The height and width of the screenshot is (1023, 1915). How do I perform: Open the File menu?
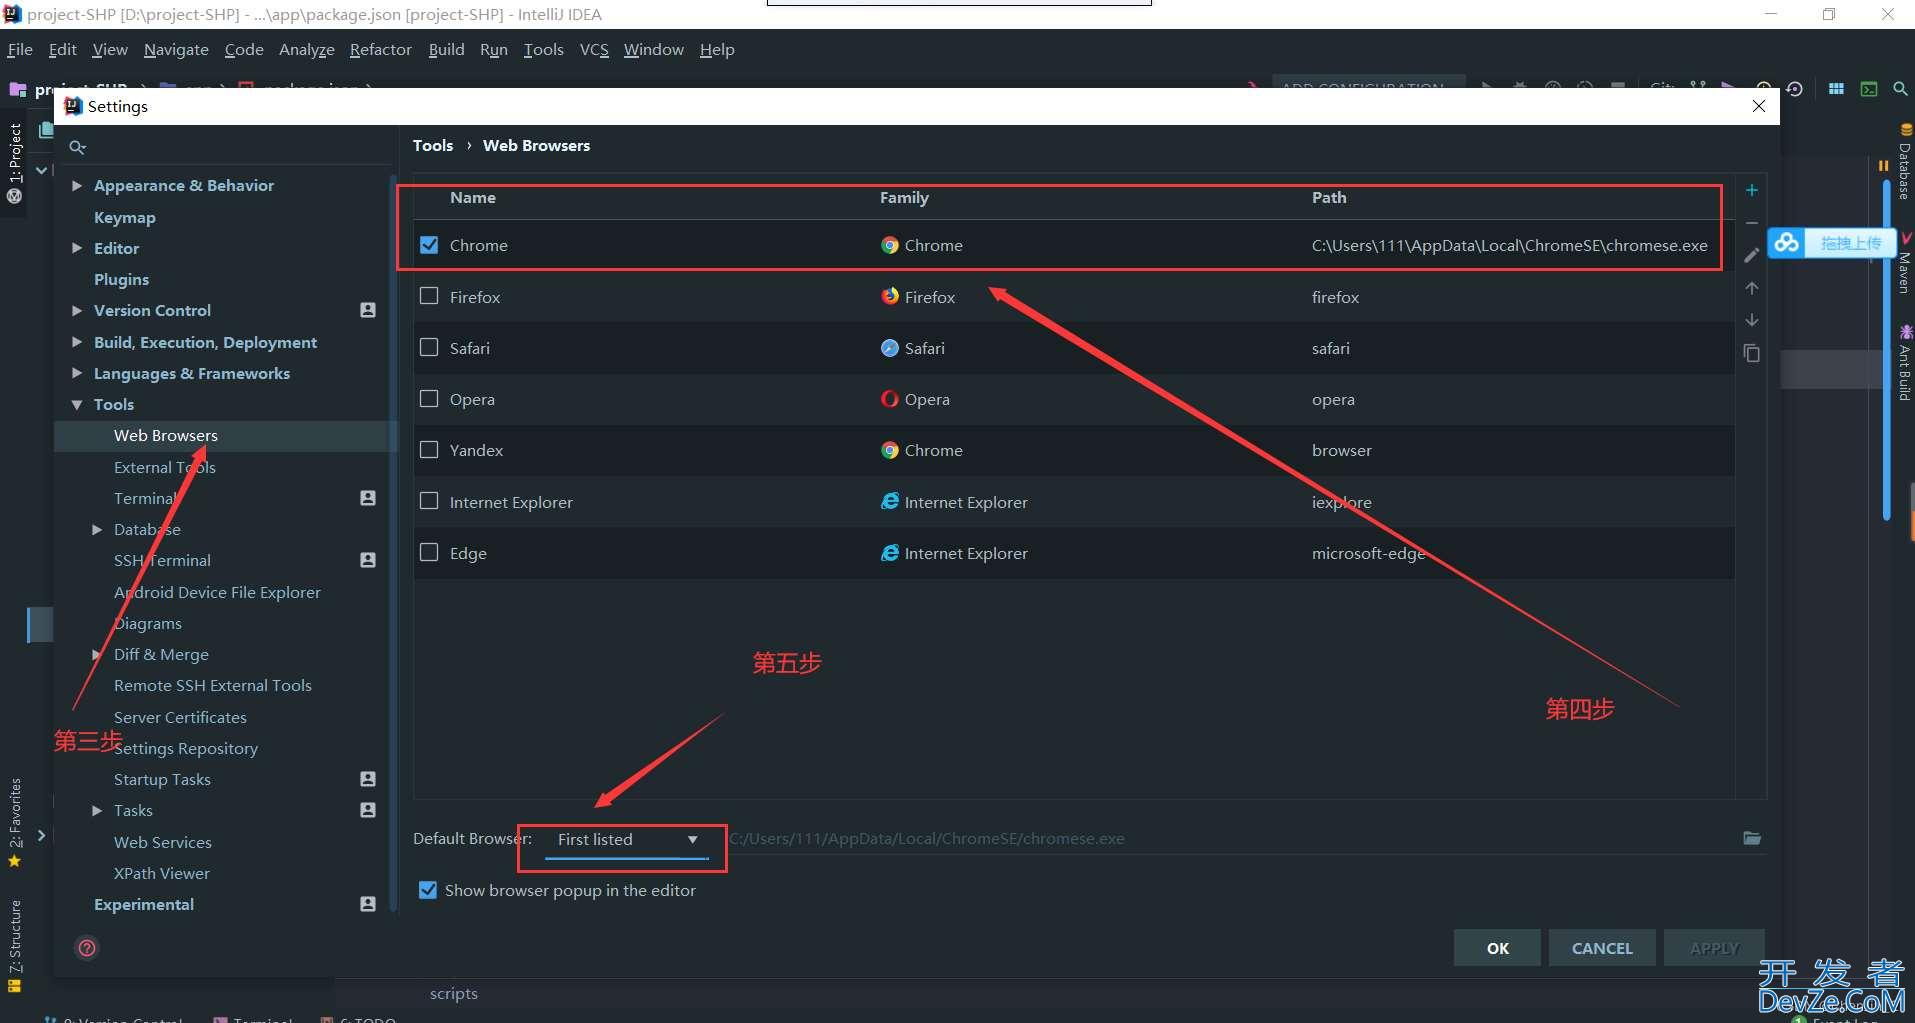click(20, 49)
